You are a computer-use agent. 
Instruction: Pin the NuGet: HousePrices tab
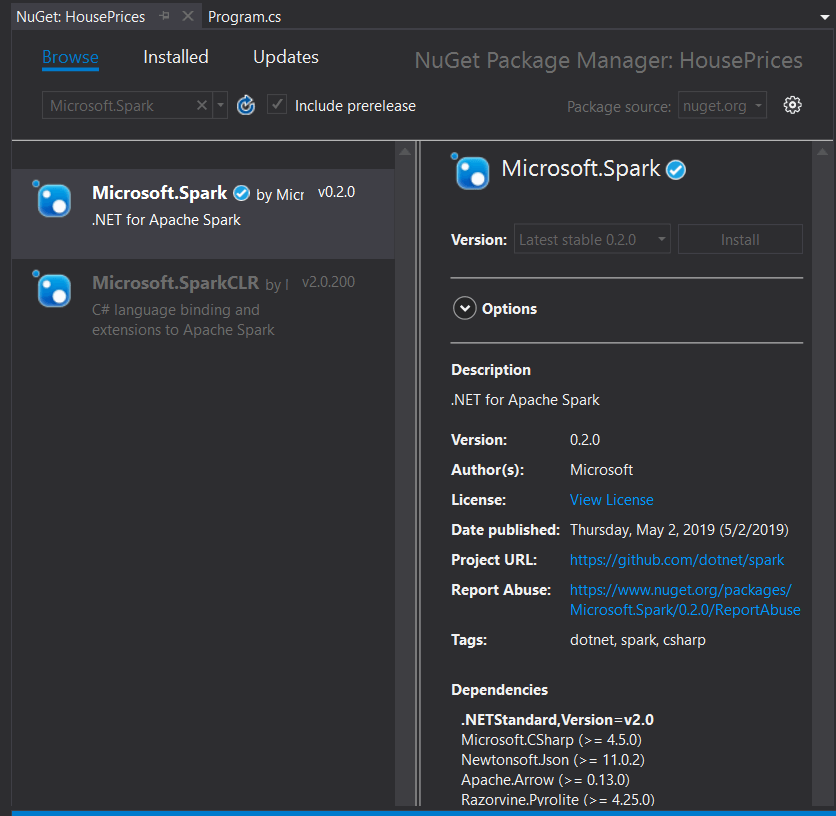(165, 16)
